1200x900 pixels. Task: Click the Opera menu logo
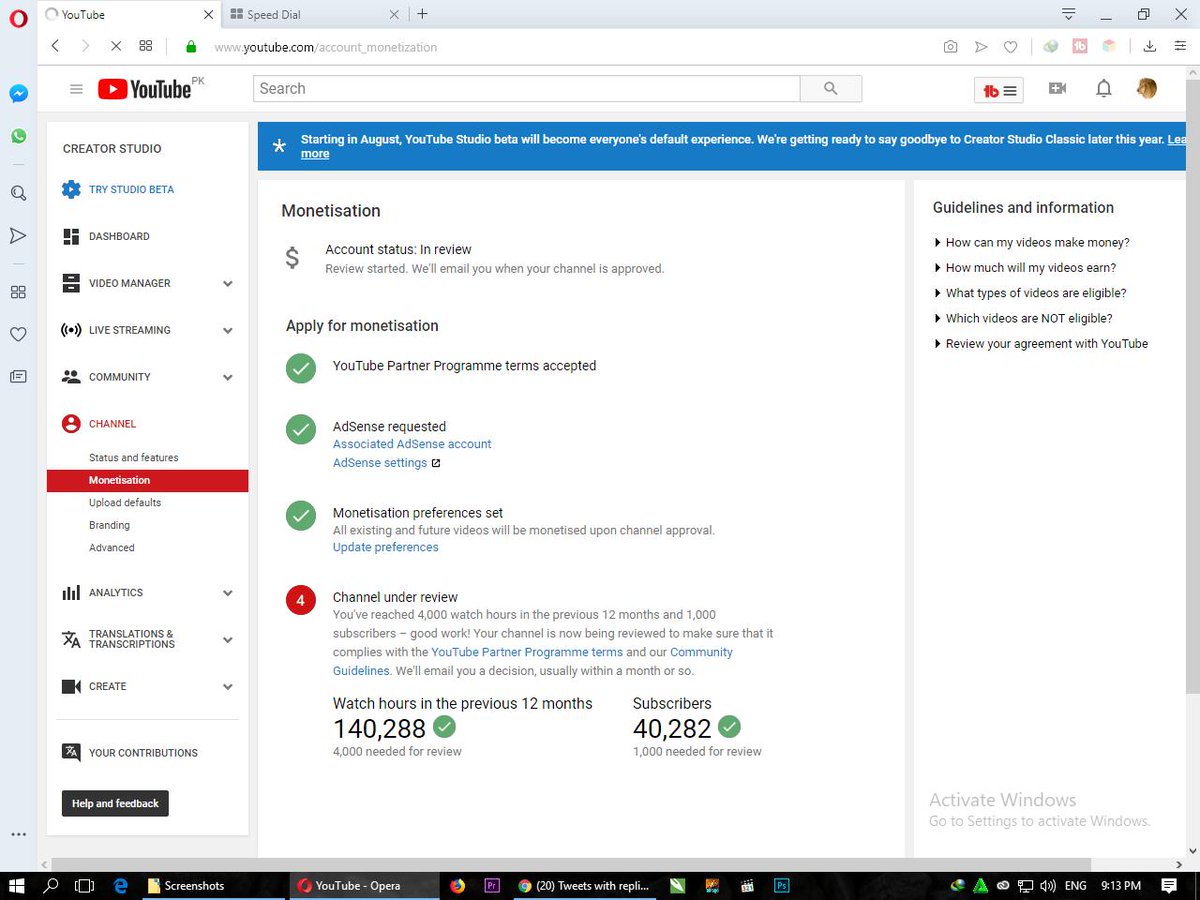(18, 17)
